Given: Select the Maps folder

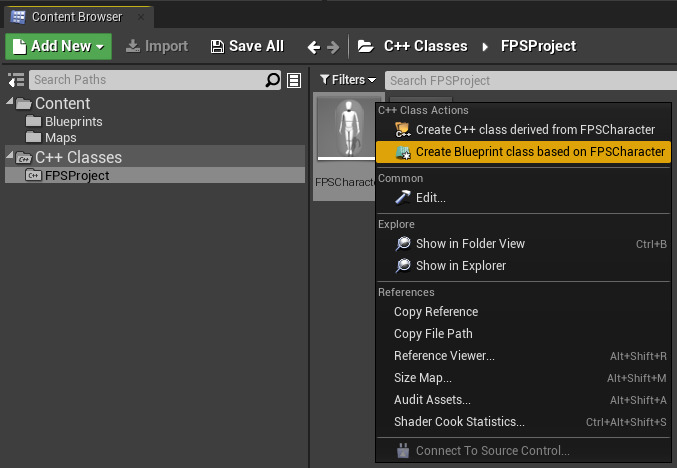Looking at the screenshot, I should [x=60, y=138].
